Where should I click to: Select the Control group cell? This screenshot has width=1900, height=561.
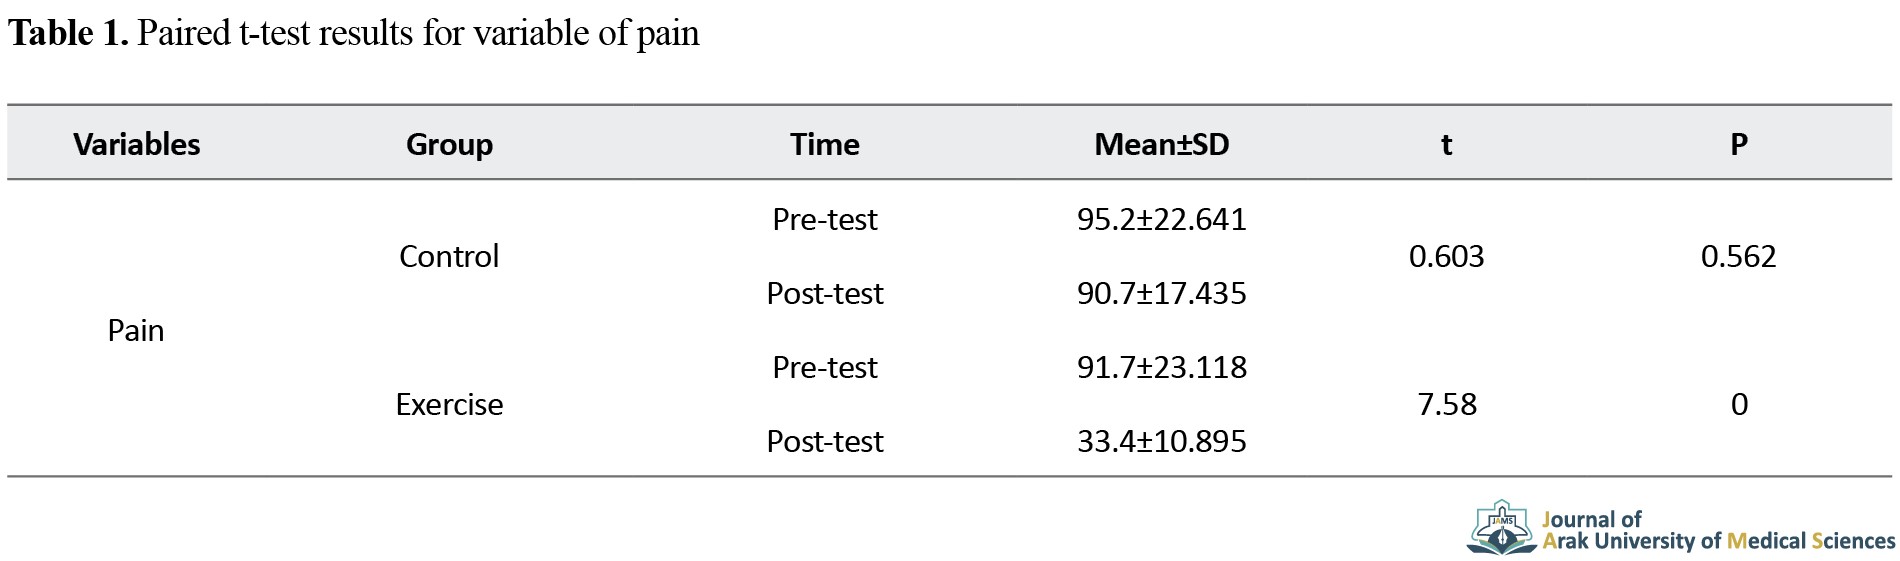(x=449, y=256)
